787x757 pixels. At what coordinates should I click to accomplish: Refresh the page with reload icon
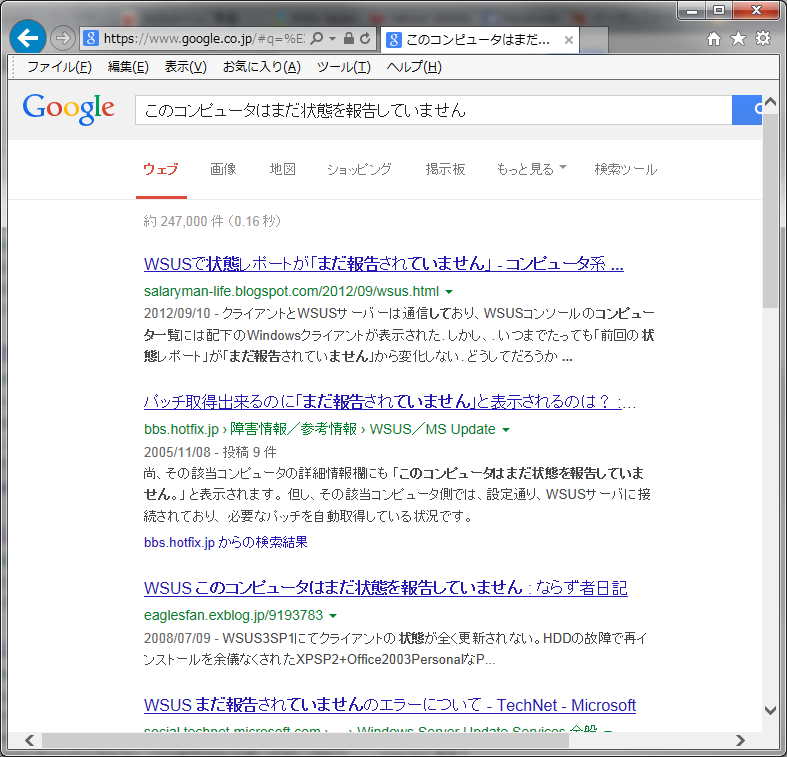[x=365, y=38]
